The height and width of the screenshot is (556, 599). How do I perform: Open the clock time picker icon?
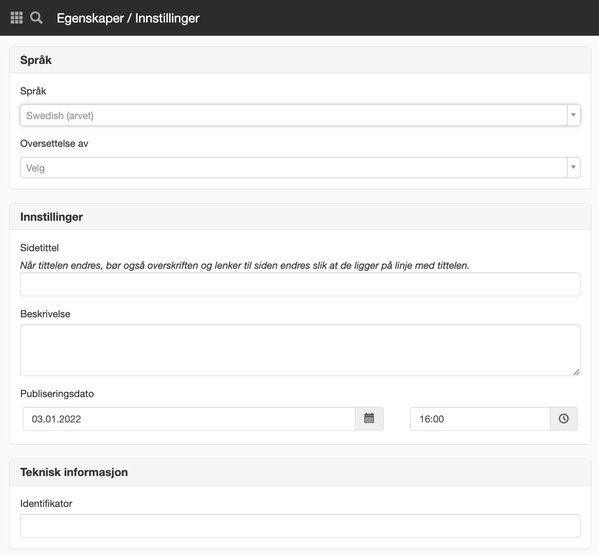coord(563,419)
